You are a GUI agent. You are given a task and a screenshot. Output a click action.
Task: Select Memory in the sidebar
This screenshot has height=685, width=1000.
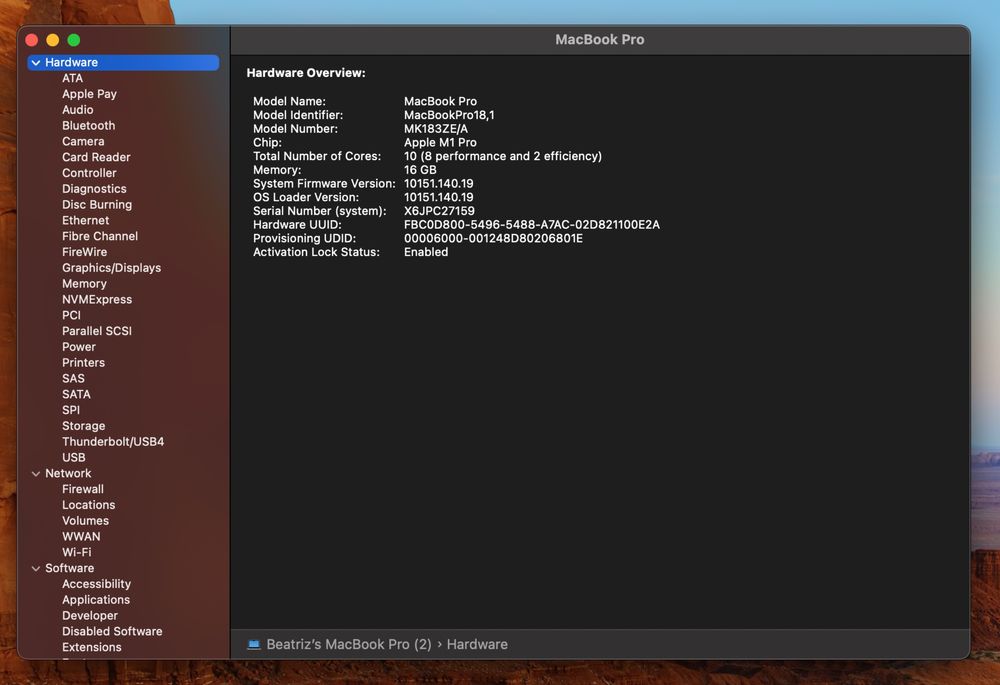[84, 284]
